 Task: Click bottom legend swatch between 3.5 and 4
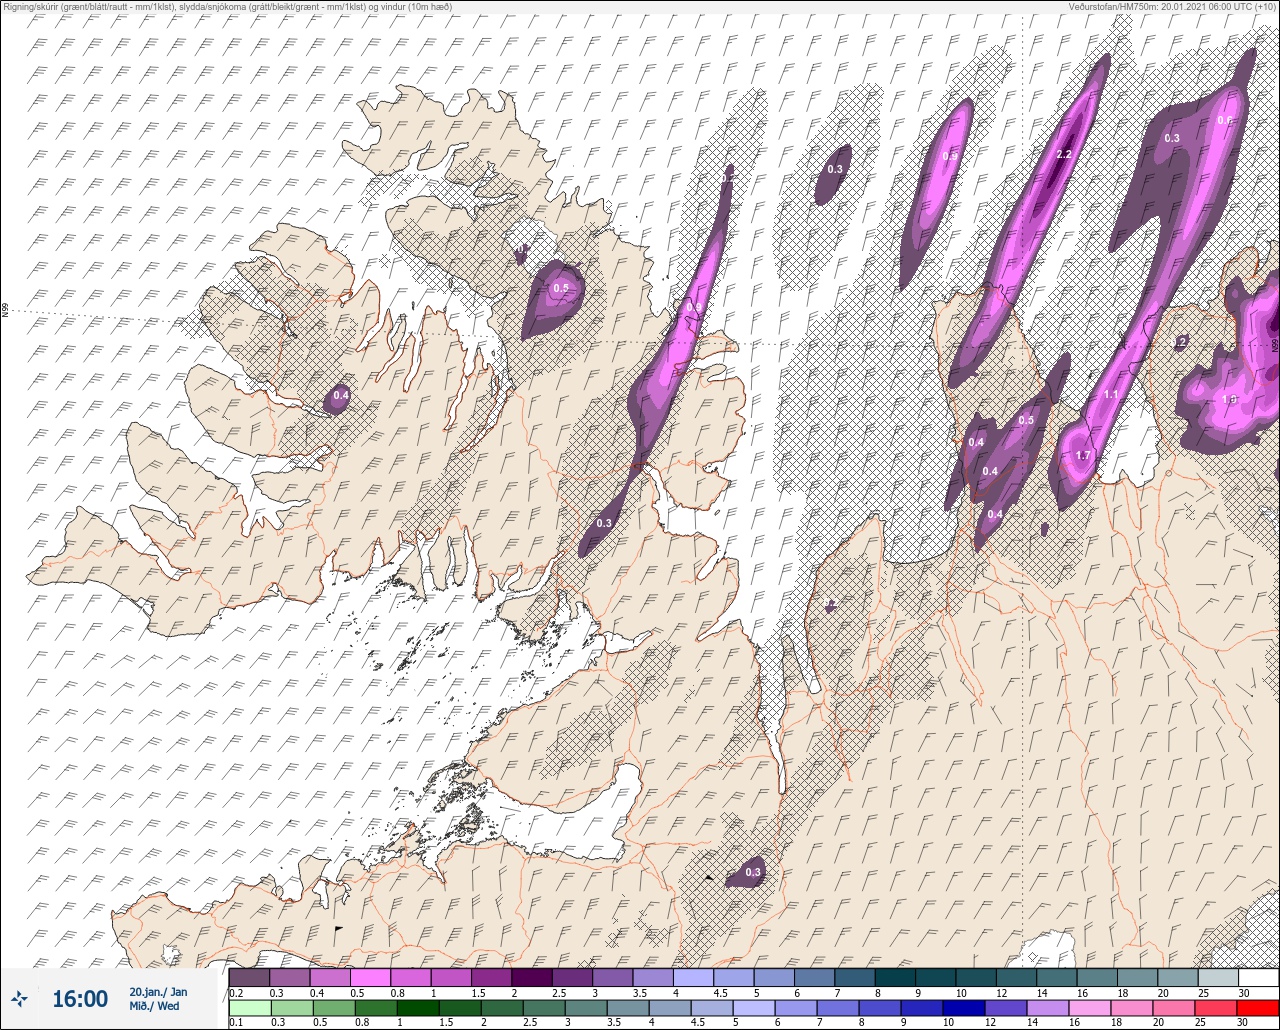[x=627, y=1008]
